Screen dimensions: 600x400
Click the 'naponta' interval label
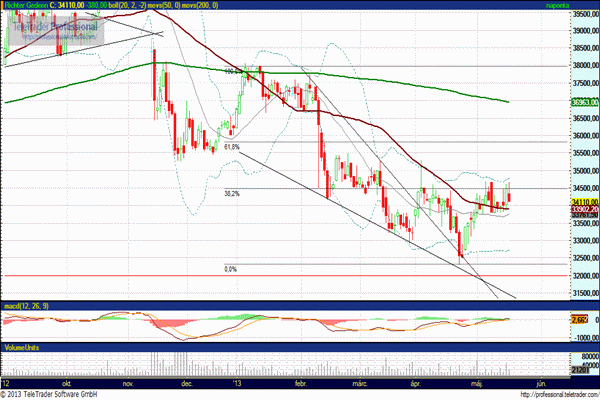pyautogui.click(x=558, y=5)
